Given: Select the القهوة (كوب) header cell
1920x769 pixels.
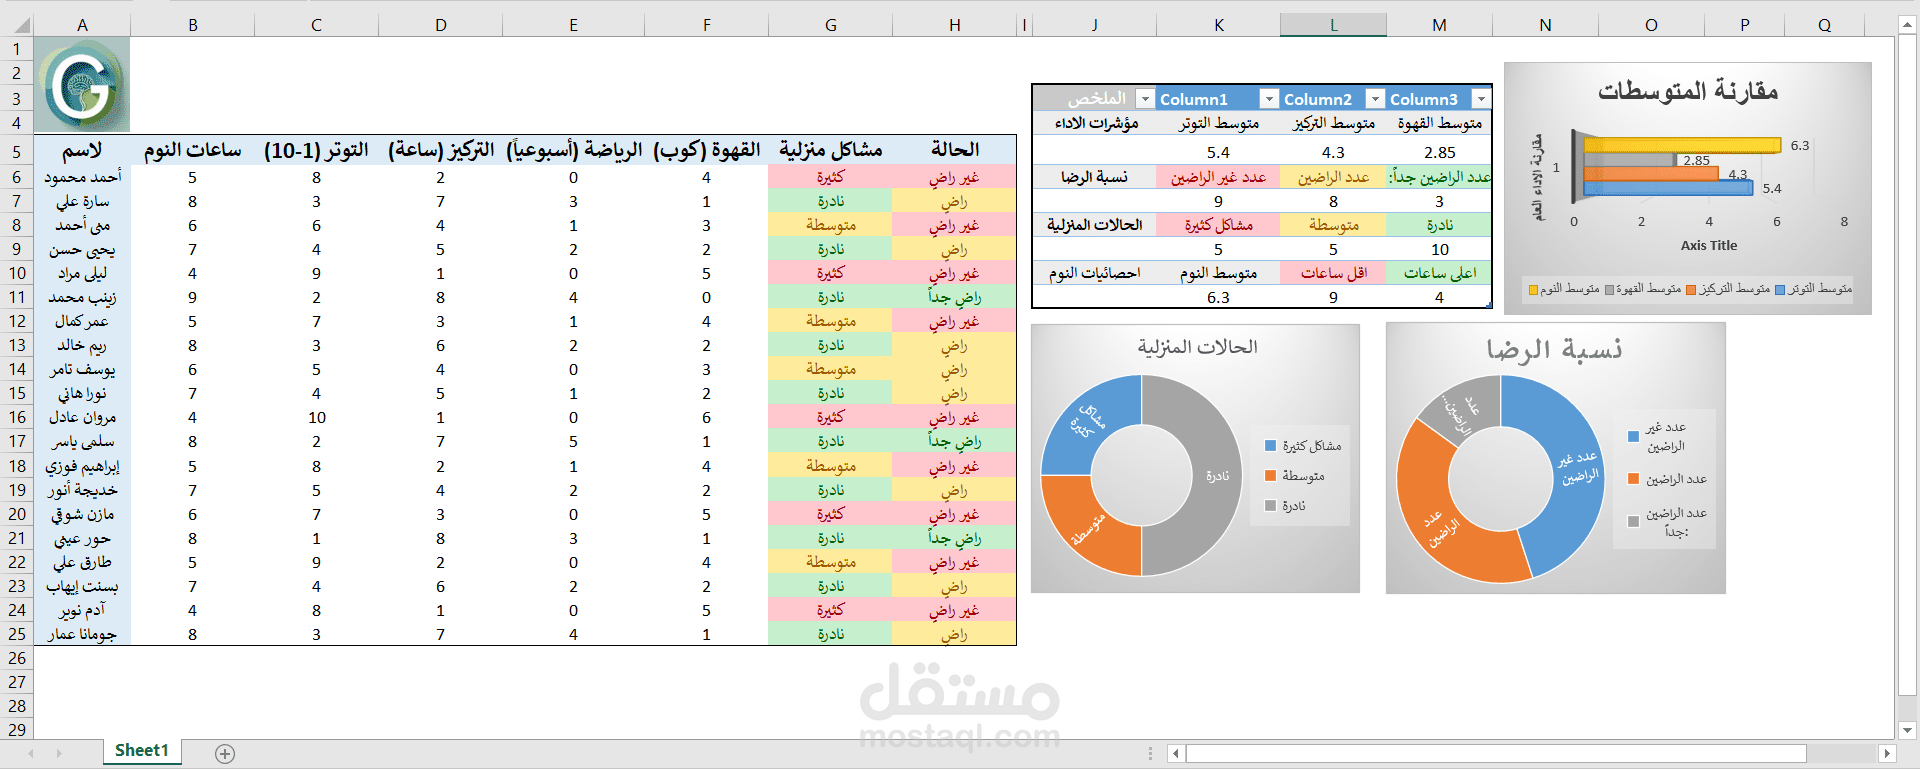Looking at the screenshot, I should tap(706, 150).
